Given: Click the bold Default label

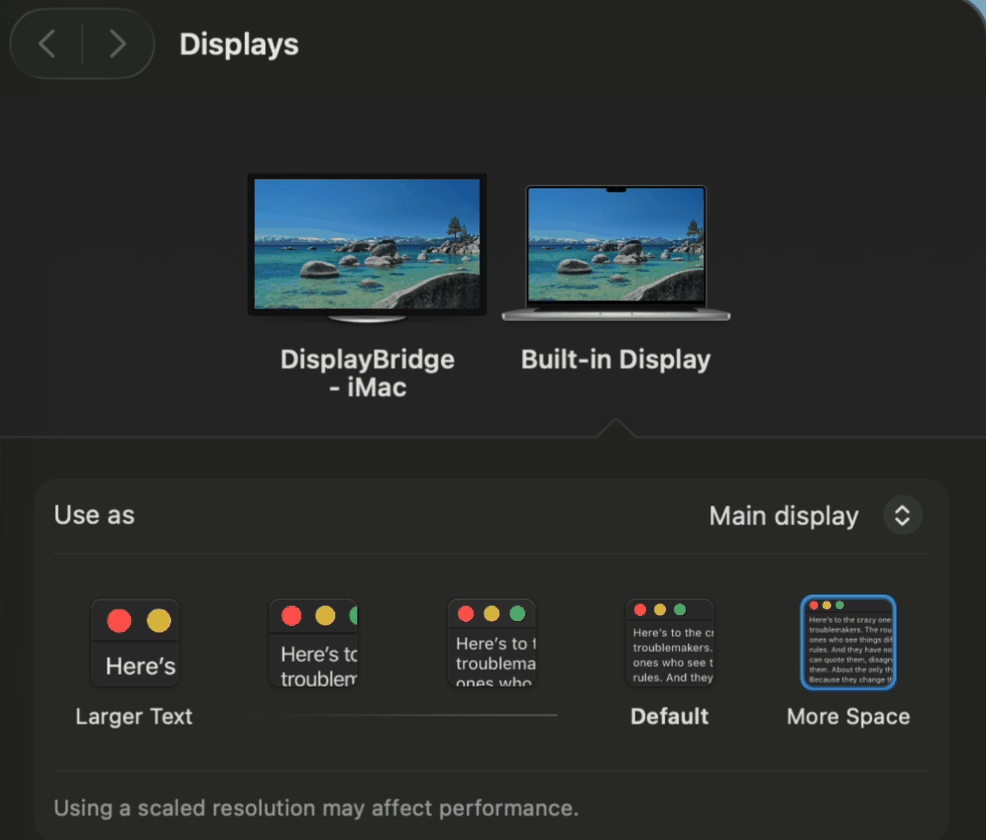Looking at the screenshot, I should pyautogui.click(x=670, y=717).
